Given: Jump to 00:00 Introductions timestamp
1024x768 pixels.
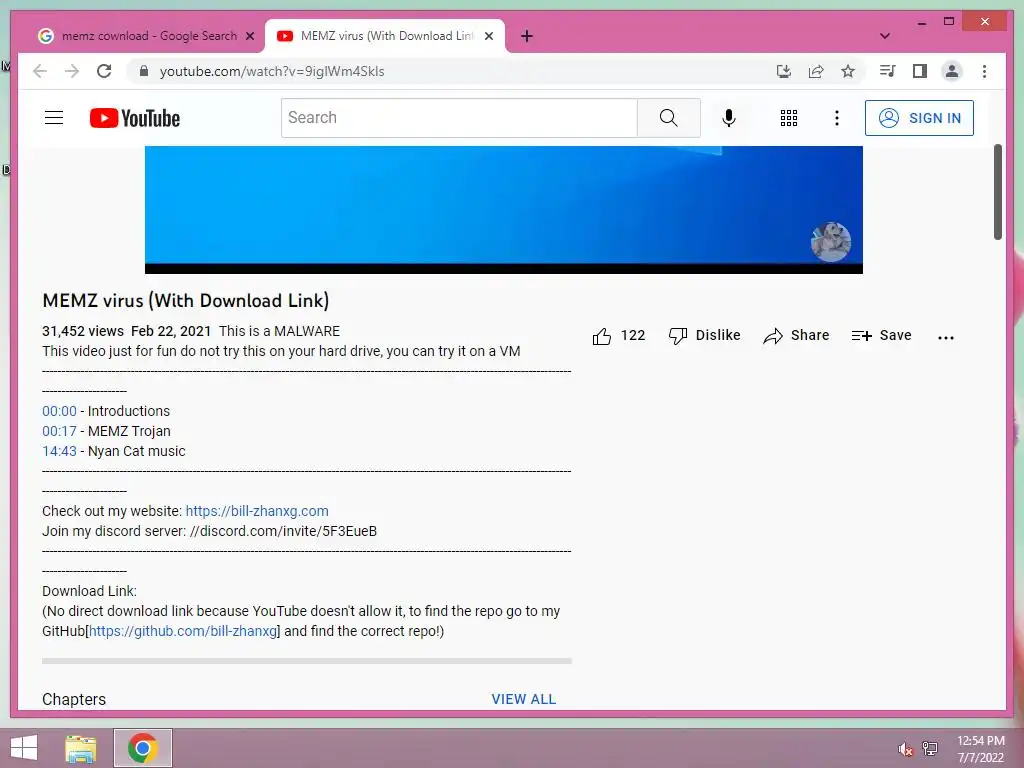Looking at the screenshot, I should tap(59, 411).
